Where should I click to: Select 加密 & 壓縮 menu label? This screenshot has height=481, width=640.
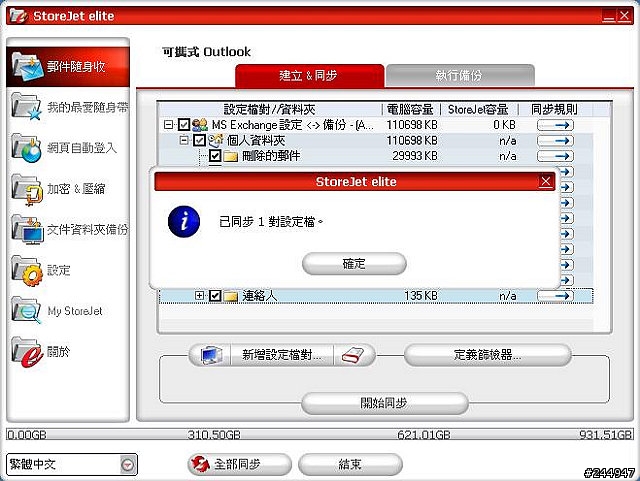coord(76,189)
